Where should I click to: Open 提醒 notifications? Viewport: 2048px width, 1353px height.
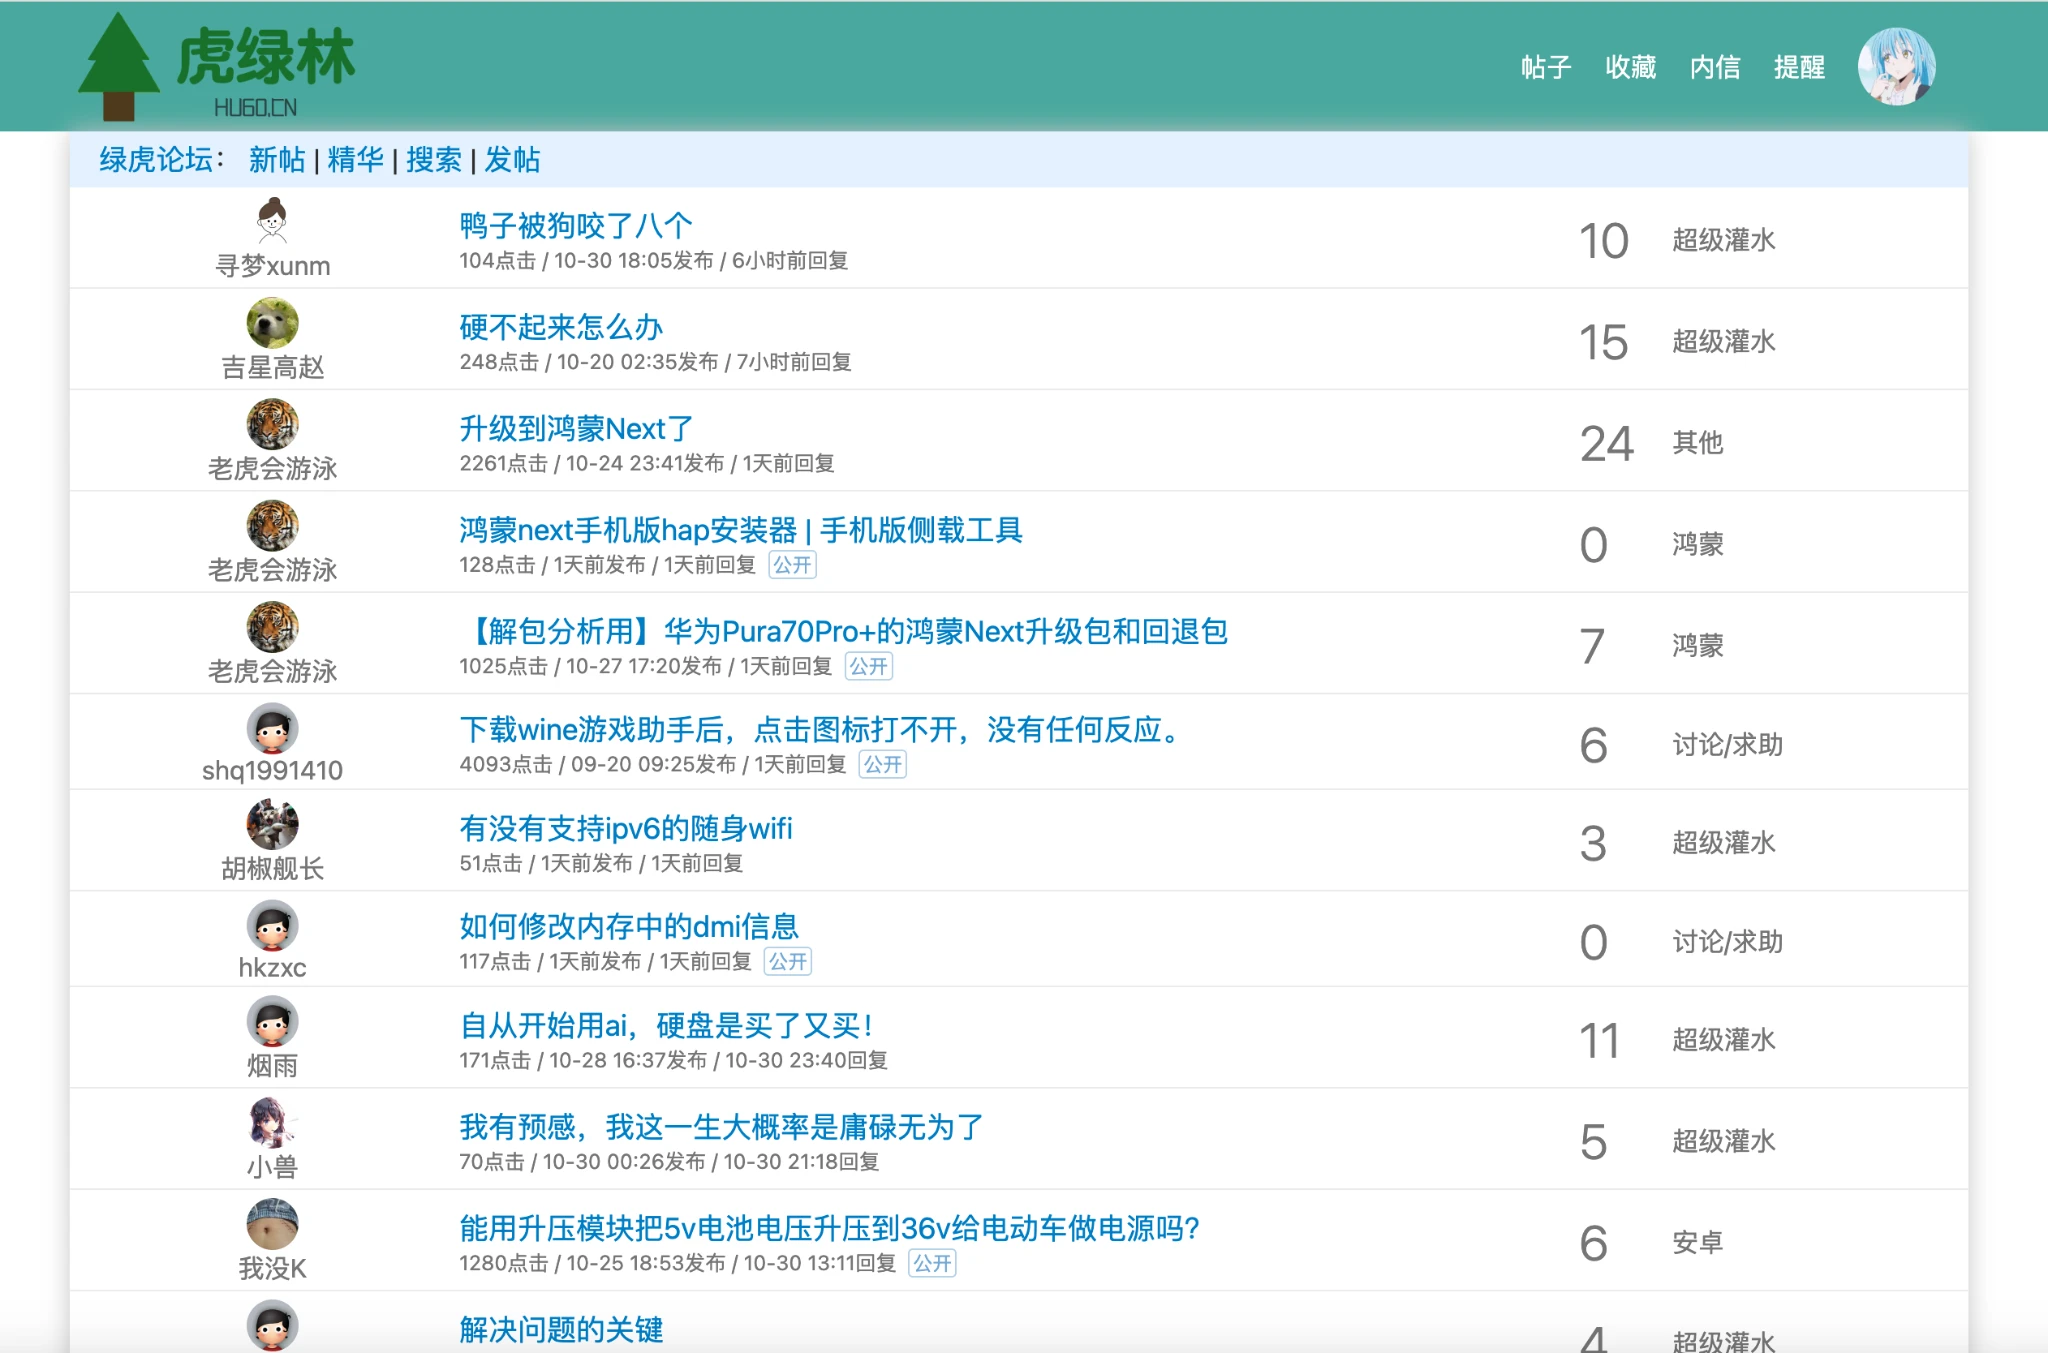(1799, 67)
